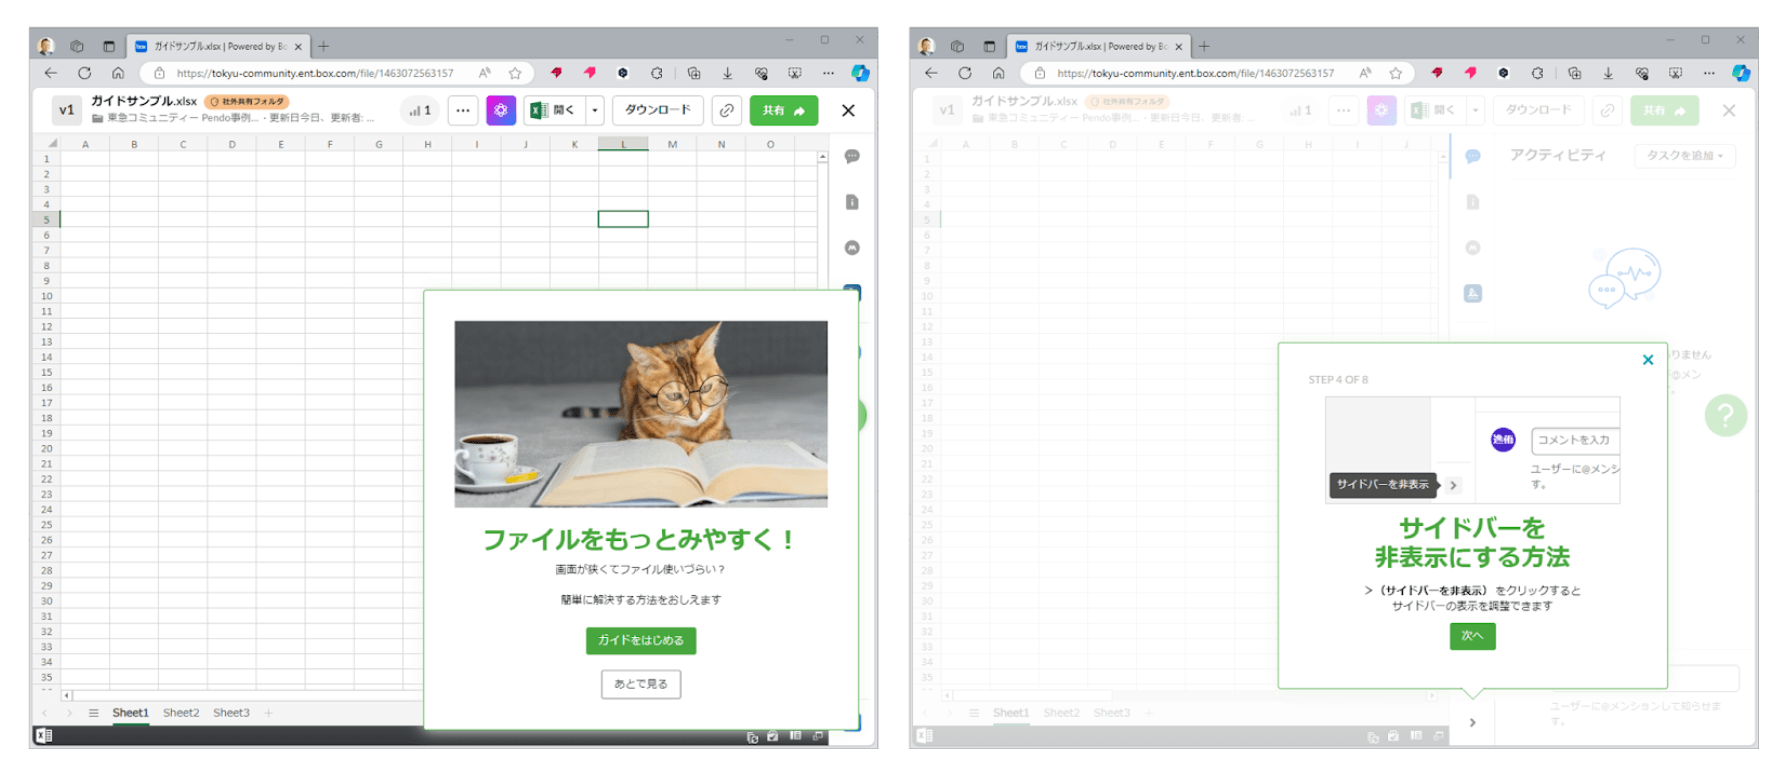Screen dimensions: 1784x767
Task: Click 次へ button in right window guide
Action: point(1472,636)
